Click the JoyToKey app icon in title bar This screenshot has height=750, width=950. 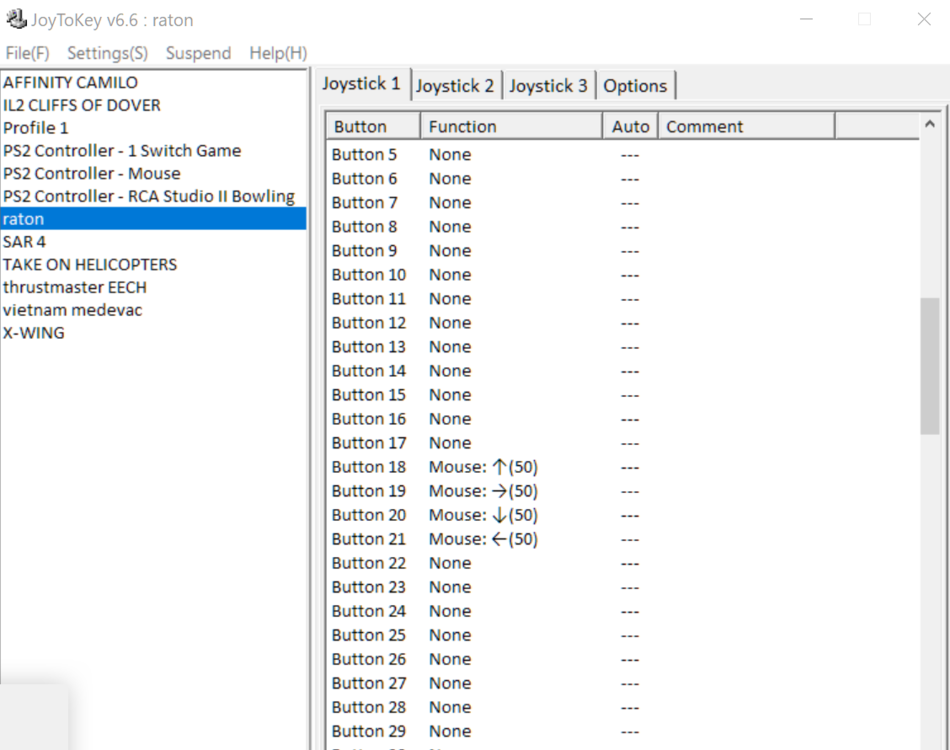16,19
